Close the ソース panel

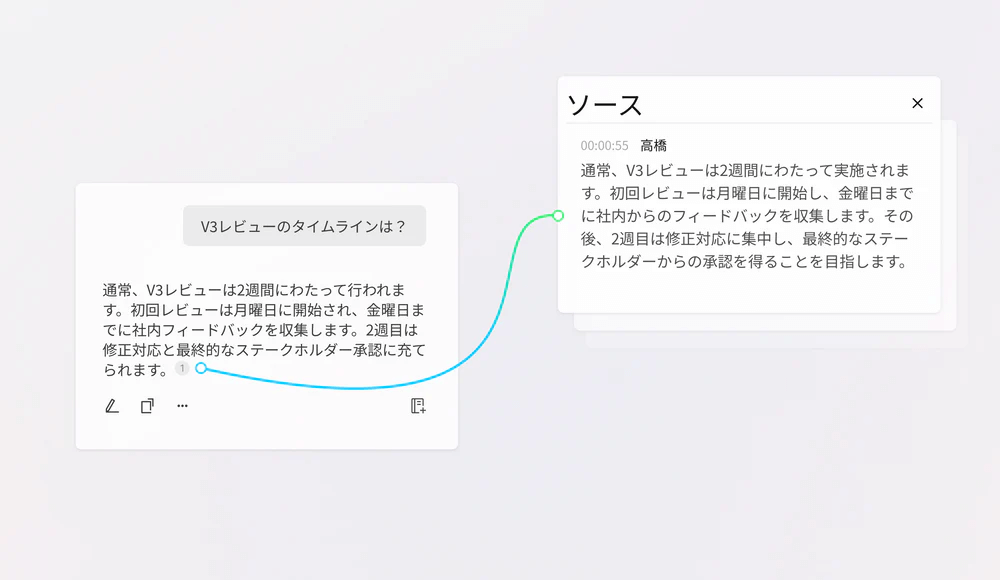(917, 103)
